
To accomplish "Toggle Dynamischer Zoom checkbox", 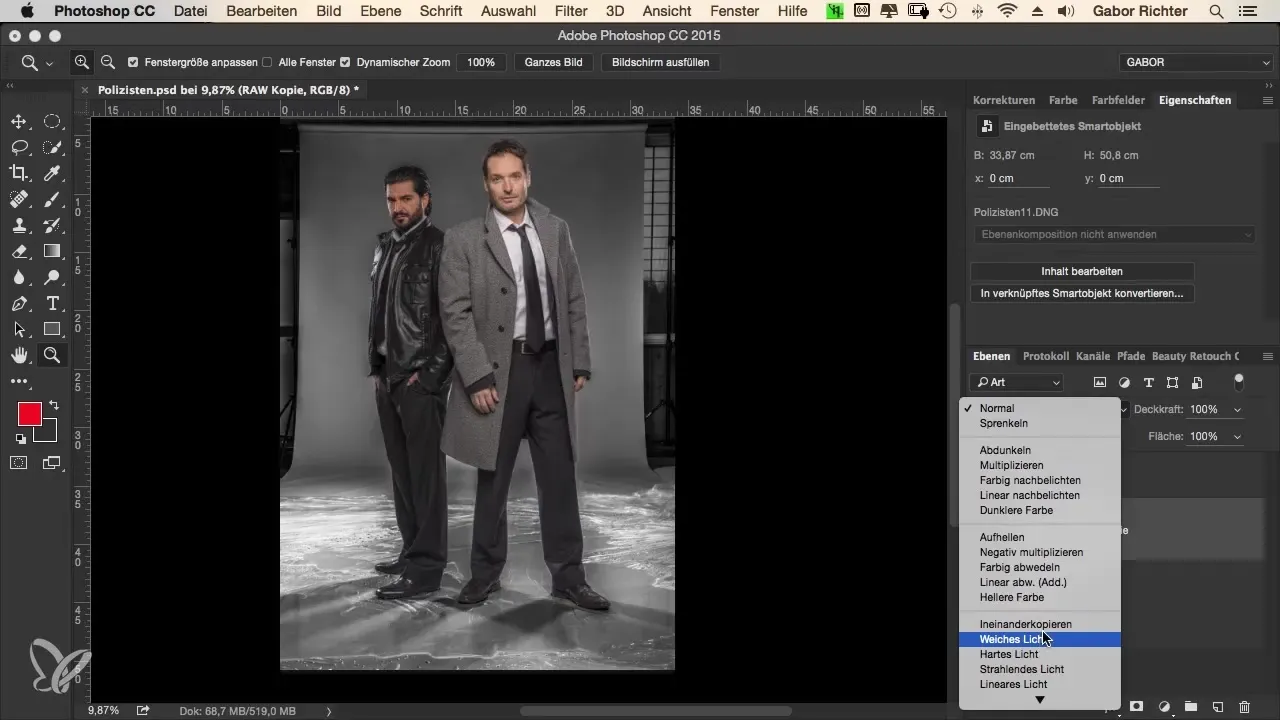I will tap(345, 62).
